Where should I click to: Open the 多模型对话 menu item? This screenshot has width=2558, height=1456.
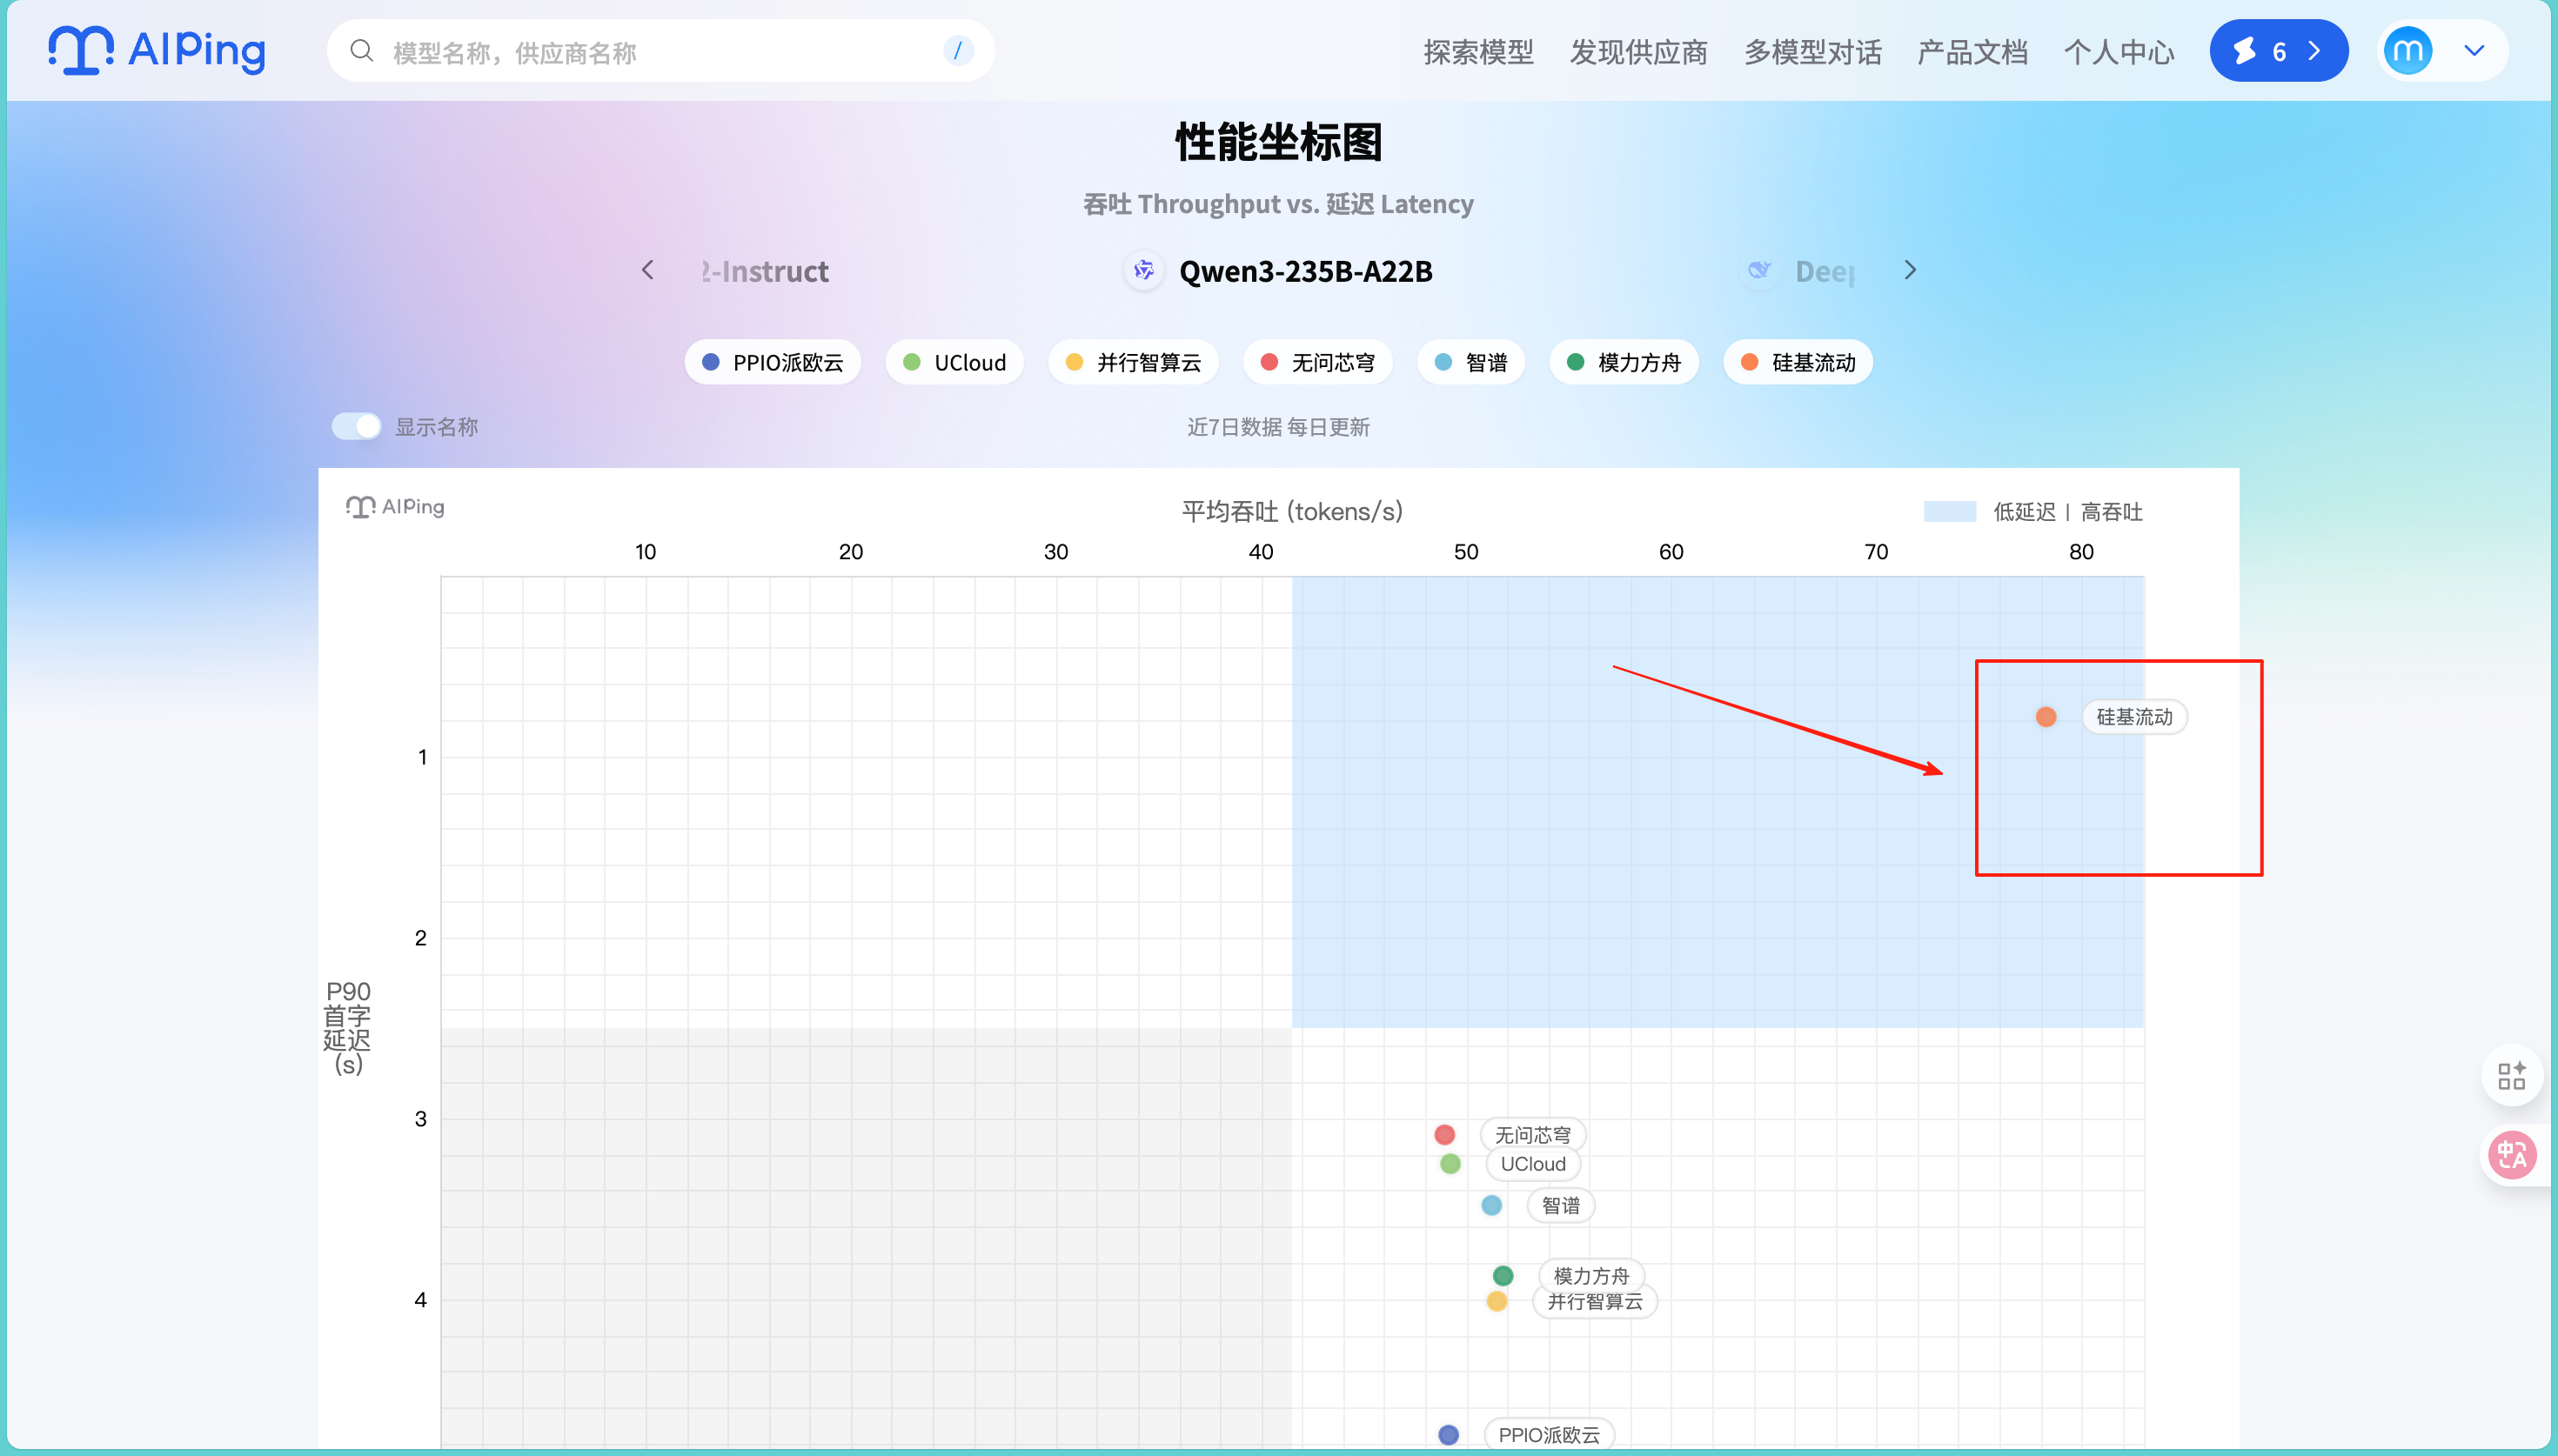point(1812,52)
